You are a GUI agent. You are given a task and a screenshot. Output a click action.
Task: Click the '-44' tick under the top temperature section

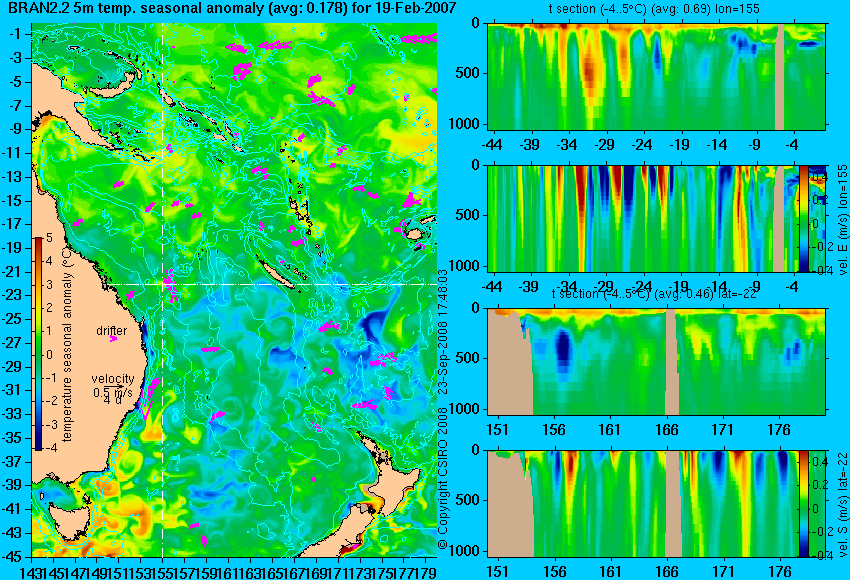tap(492, 144)
